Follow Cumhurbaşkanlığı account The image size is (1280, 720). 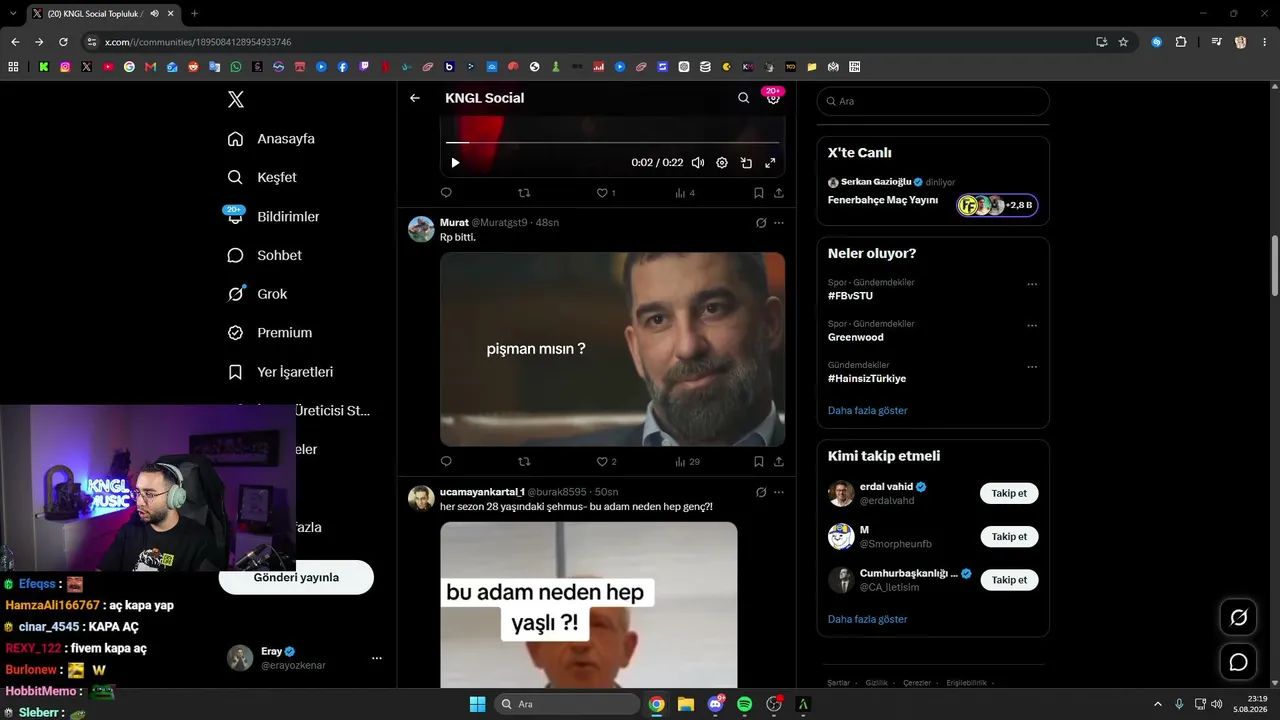pos(1009,579)
